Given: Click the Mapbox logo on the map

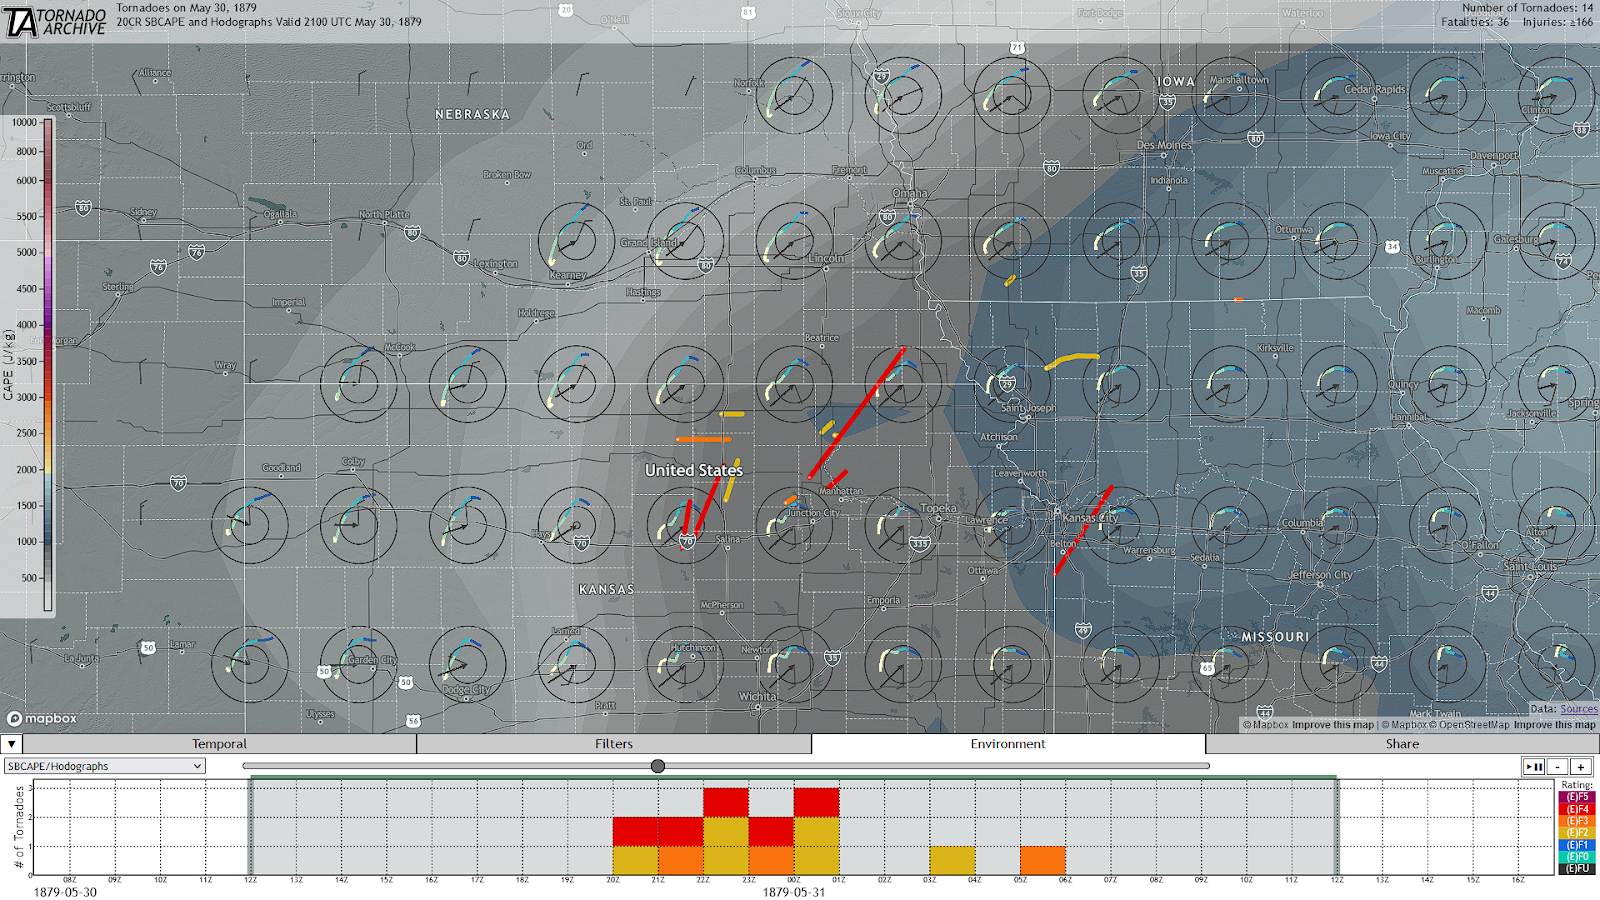Looking at the screenshot, I should click(42, 718).
